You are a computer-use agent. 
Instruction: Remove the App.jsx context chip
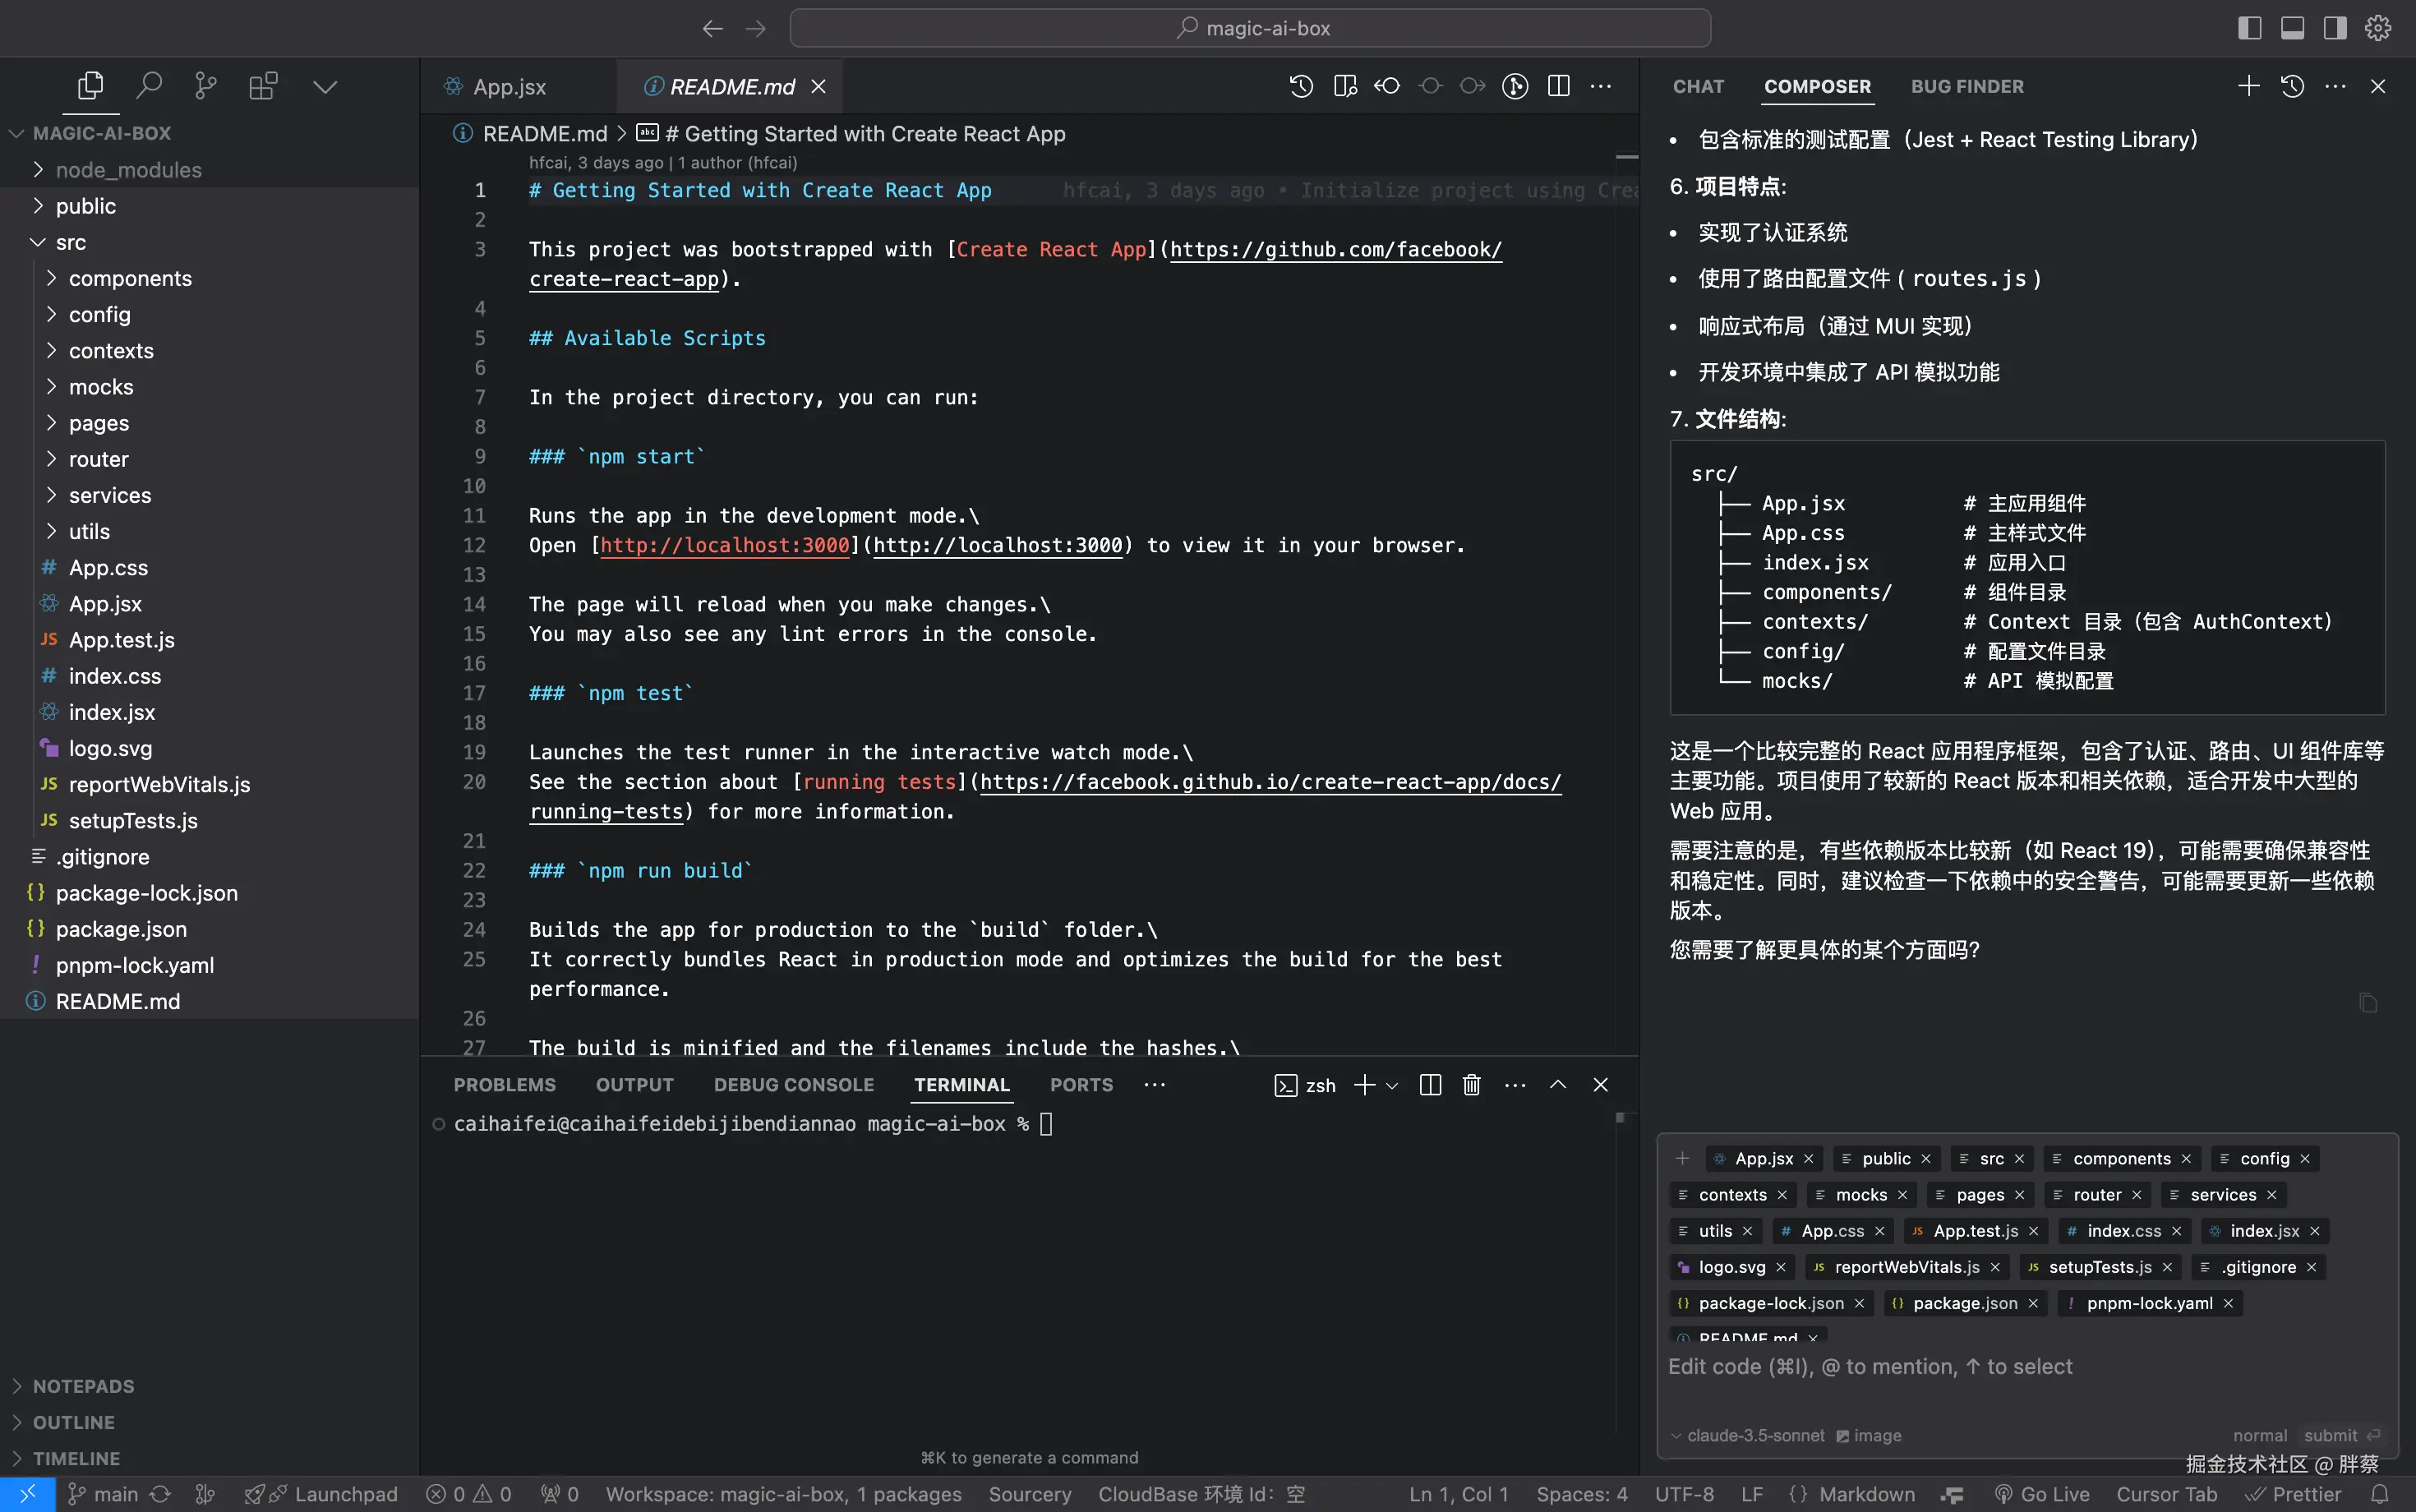pyautogui.click(x=1808, y=1159)
